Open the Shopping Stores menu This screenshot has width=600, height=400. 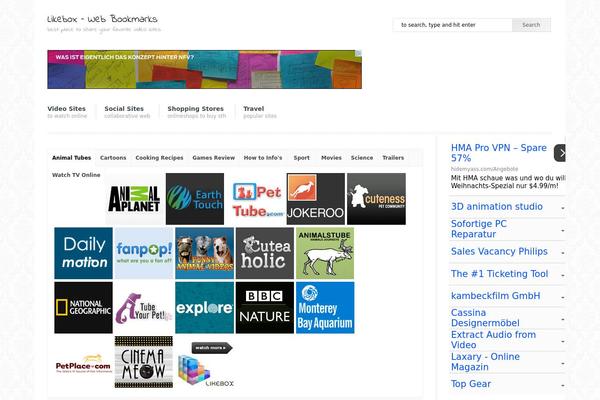[197, 112]
